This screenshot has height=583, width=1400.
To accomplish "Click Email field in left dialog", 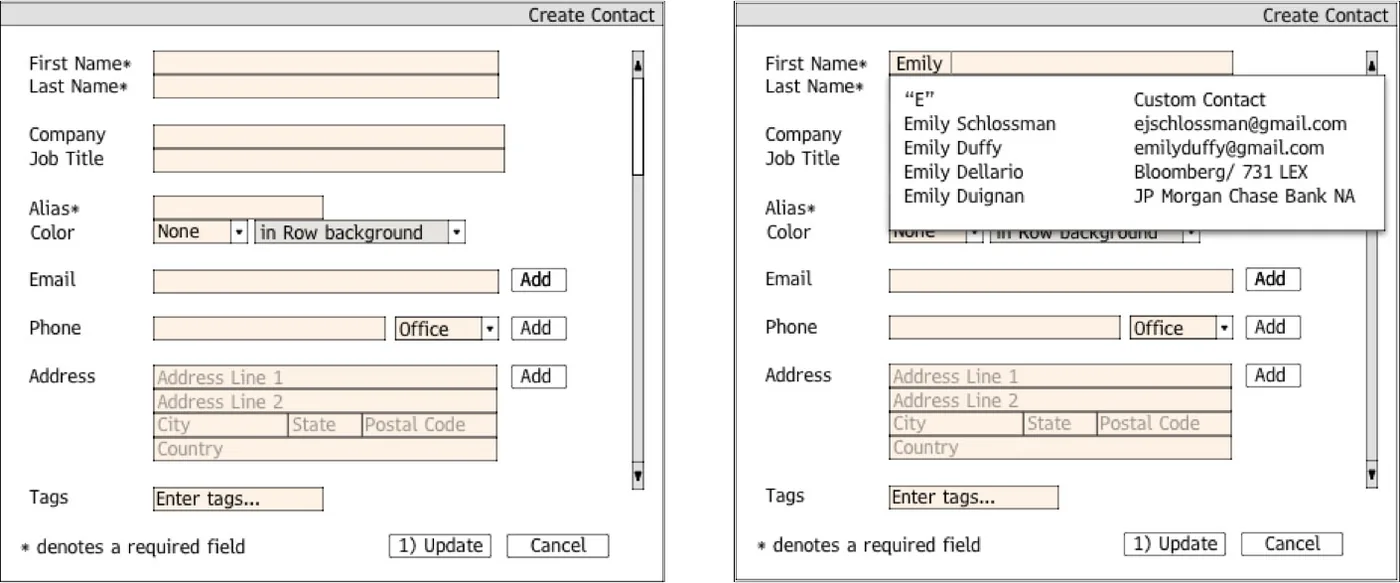I will 325,281.
